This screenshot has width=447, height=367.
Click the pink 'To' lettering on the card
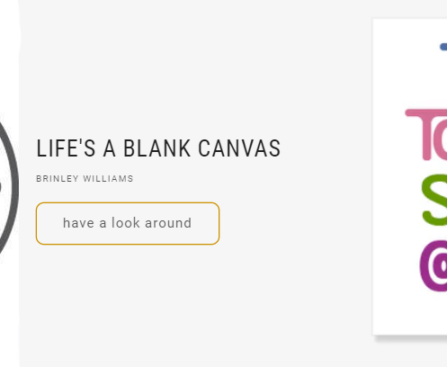tap(426, 134)
